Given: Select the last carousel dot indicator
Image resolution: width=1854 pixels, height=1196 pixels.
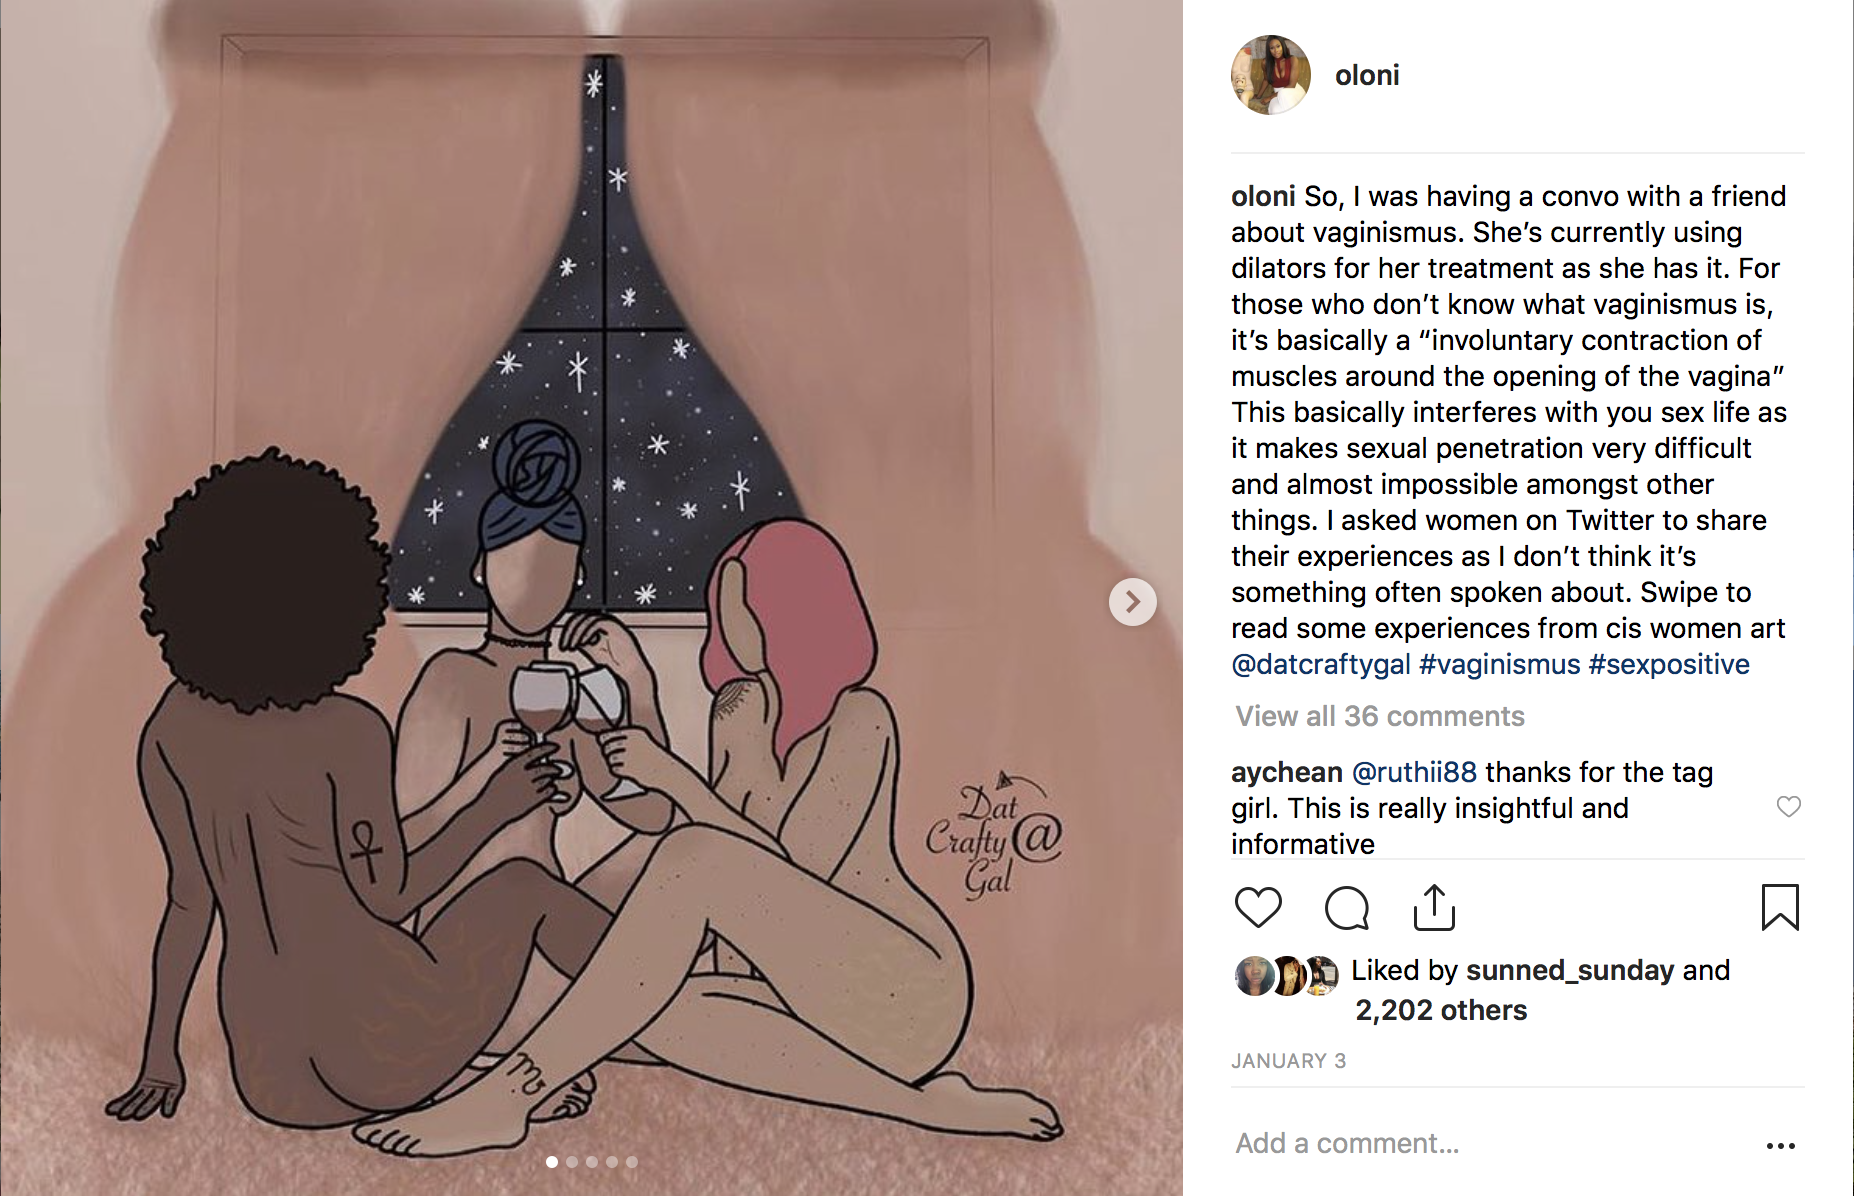Looking at the screenshot, I should point(632,1162).
